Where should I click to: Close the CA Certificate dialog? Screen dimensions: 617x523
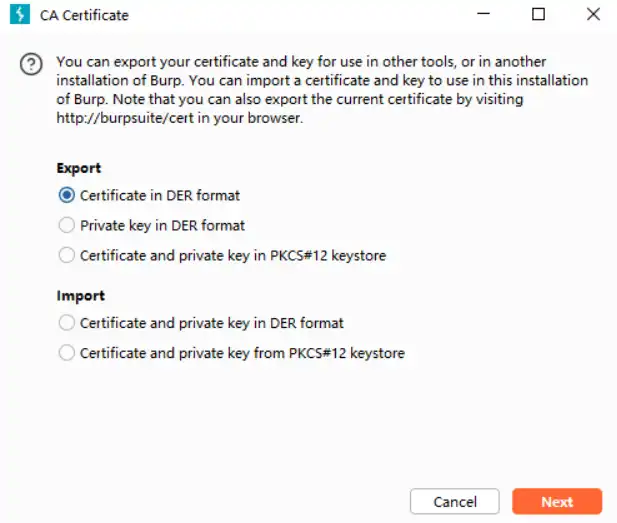[x=593, y=14]
